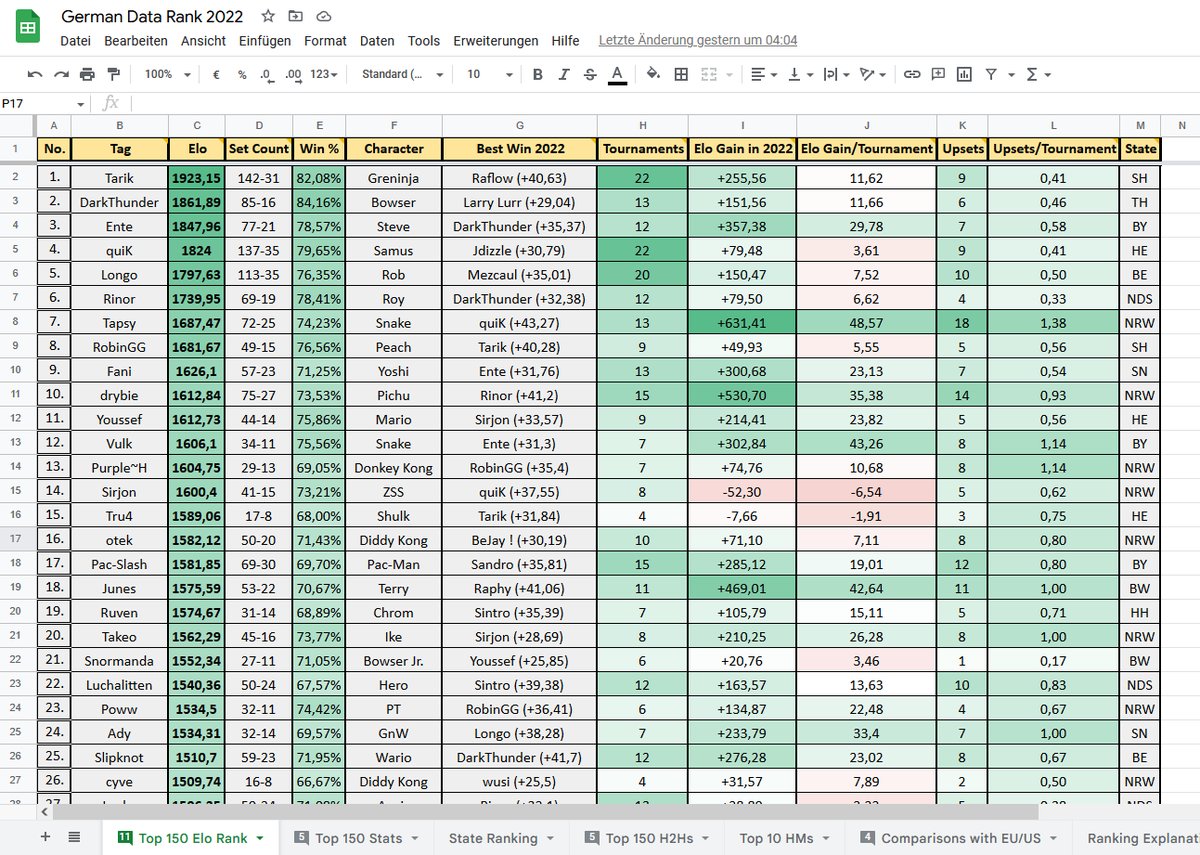
Task: Apply bold formatting to the selection
Action: pos(537,74)
